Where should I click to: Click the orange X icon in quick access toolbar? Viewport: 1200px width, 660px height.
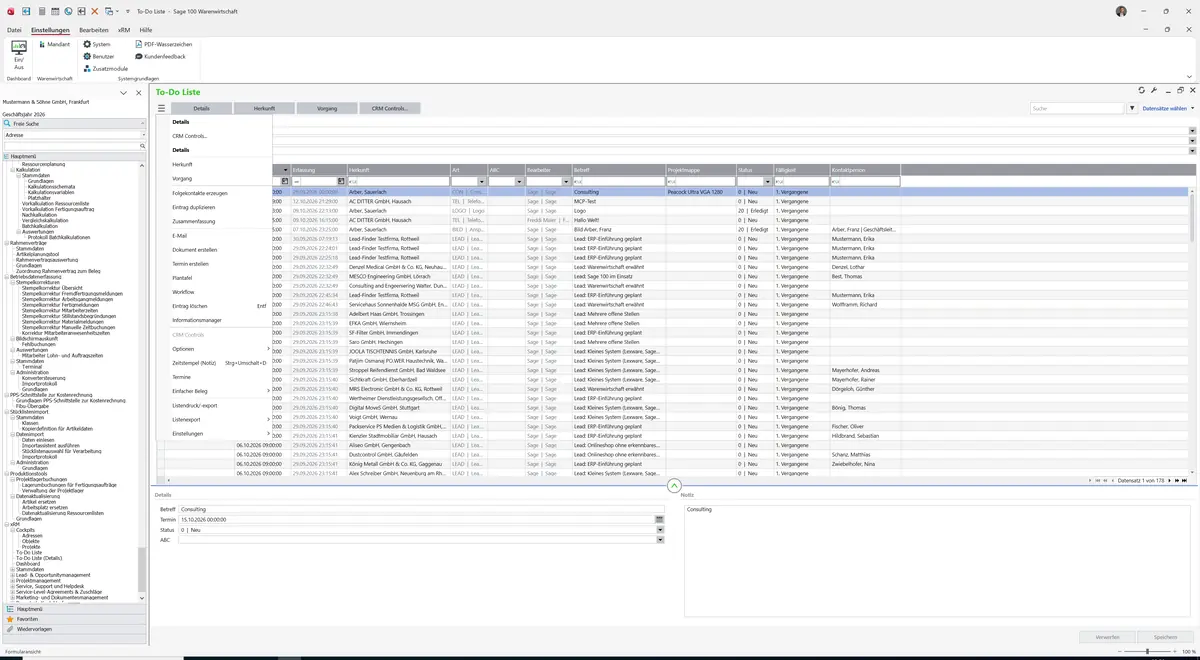(95, 11)
